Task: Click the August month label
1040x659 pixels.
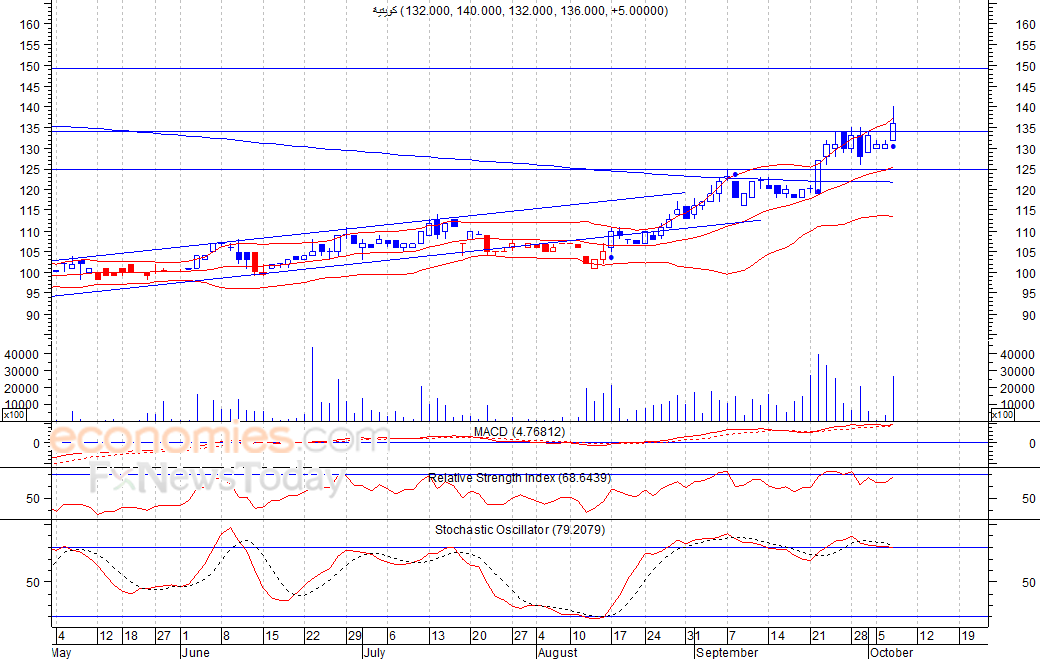Action: click(x=558, y=652)
